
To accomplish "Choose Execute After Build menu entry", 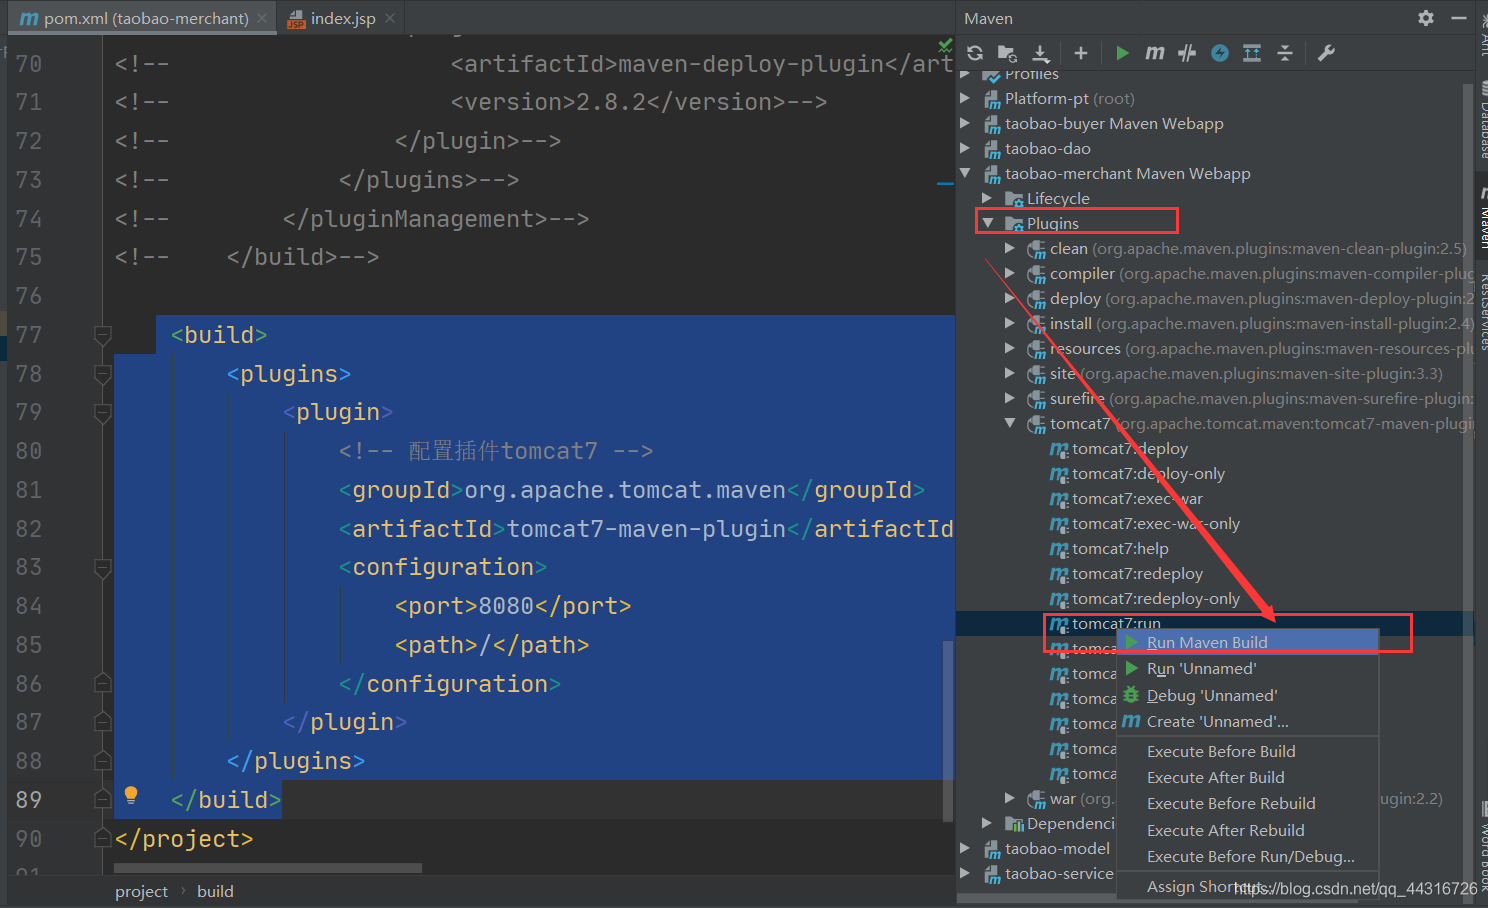I will coord(1248,777).
